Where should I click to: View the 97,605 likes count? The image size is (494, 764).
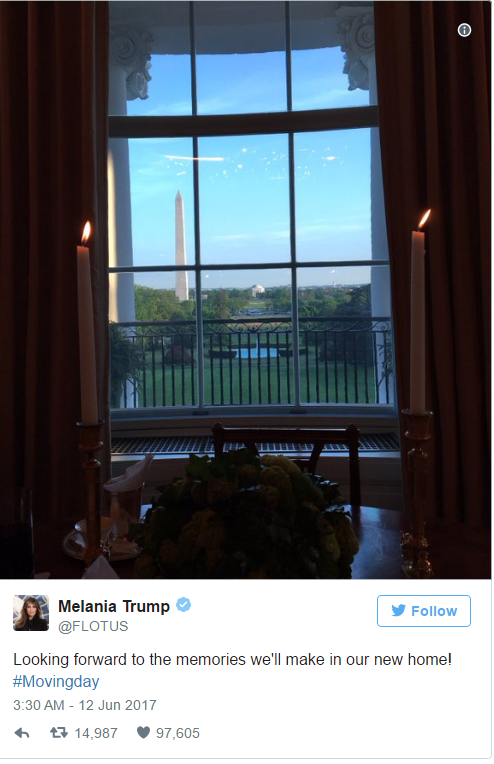tap(178, 733)
